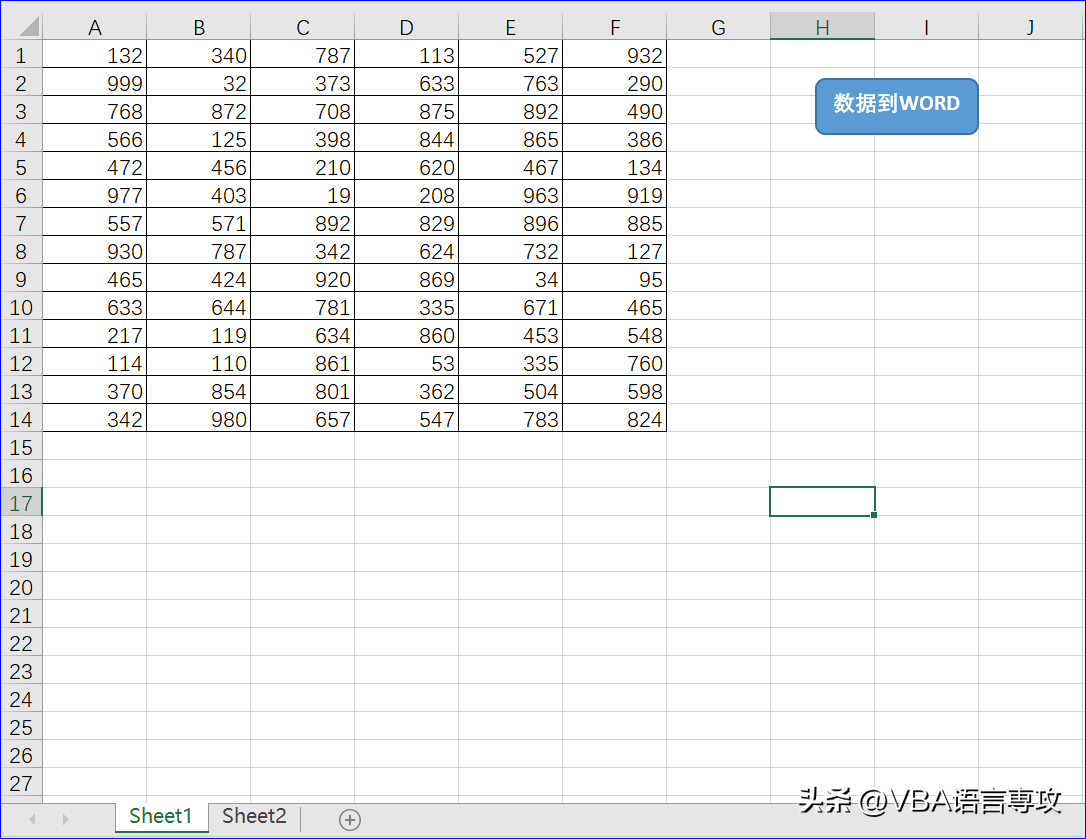Viewport: 1086px width, 839px height.
Task: Click cell F4 containing 386
Action: [x=615, y=139]
